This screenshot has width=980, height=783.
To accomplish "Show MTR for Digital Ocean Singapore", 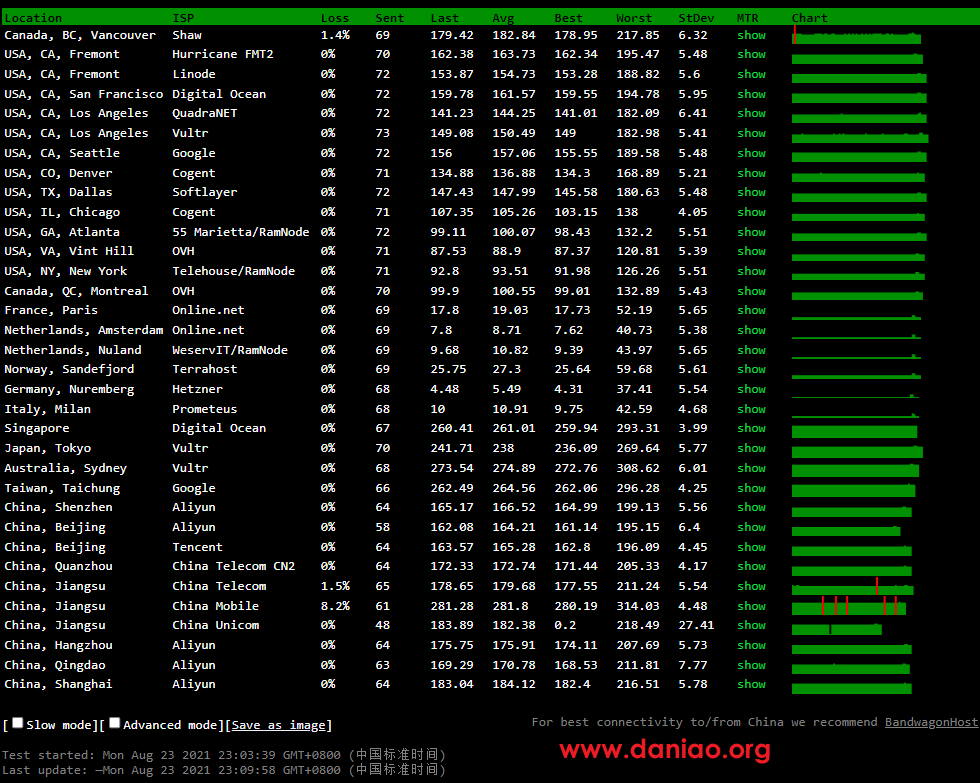I will pyautogui.click(x=751, y=428).
